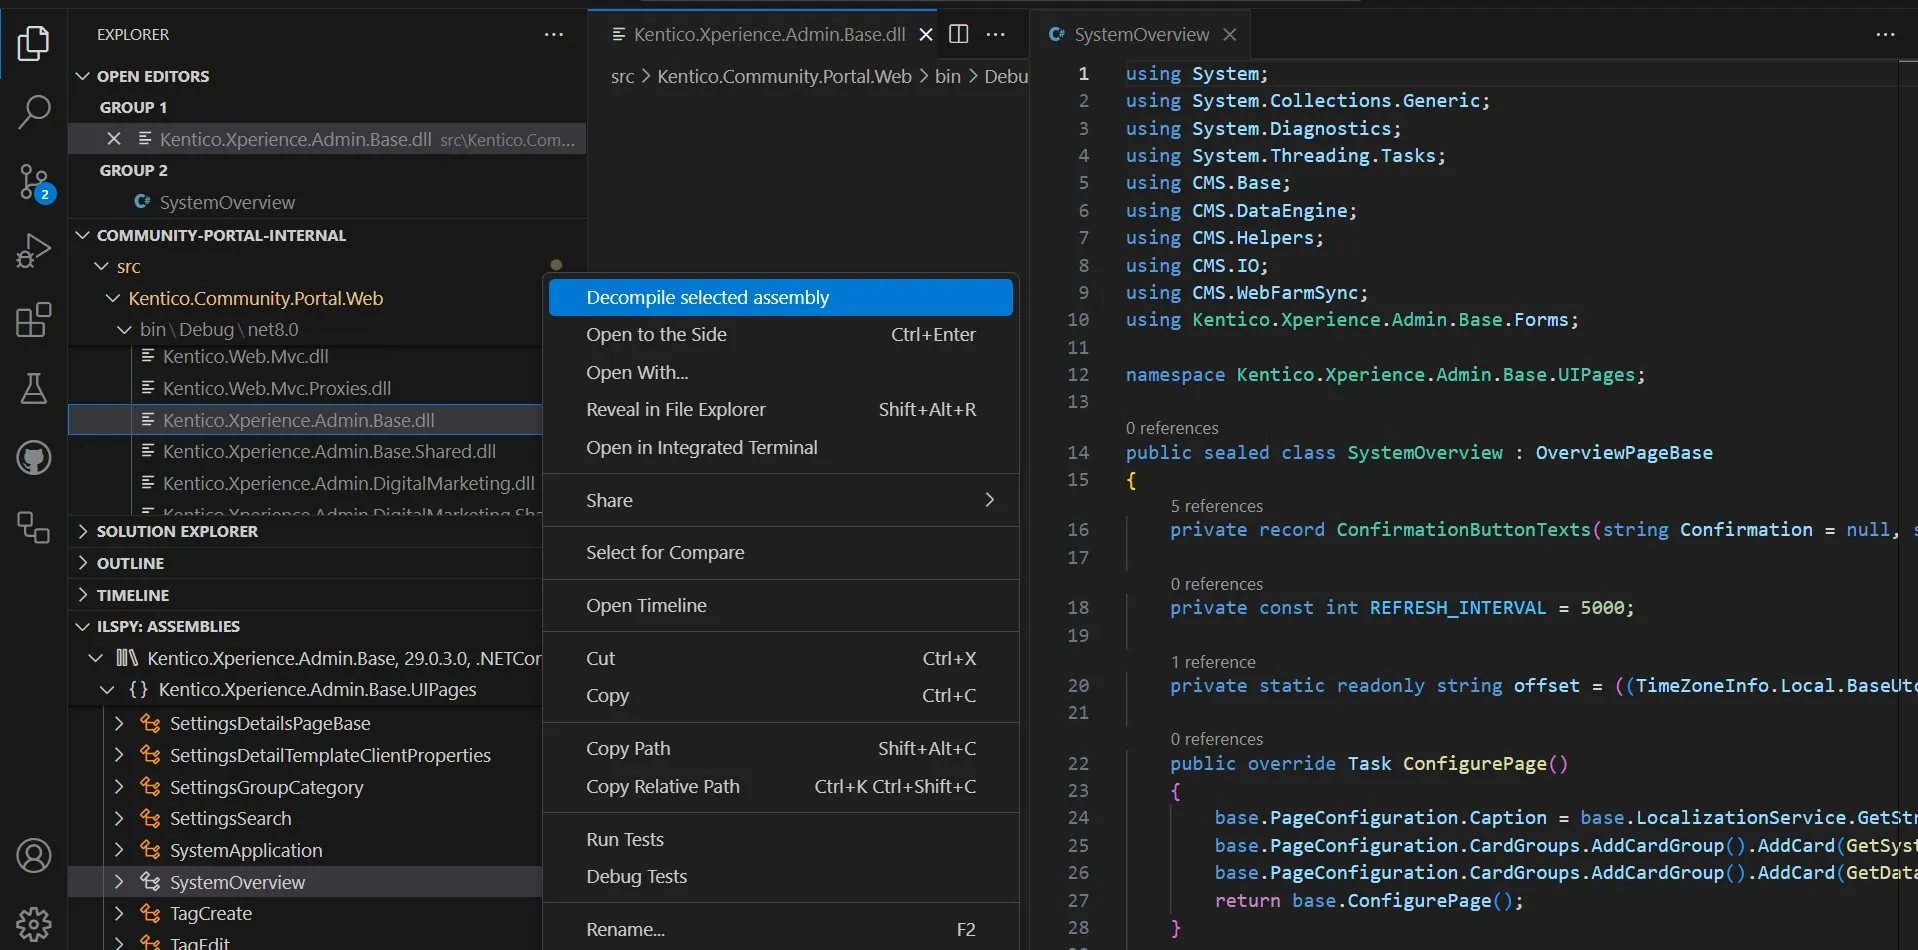Collapse the ILSpy: Assemblies section
The height and width of the screenshot is (950, 1918).
tap(83, 626)
